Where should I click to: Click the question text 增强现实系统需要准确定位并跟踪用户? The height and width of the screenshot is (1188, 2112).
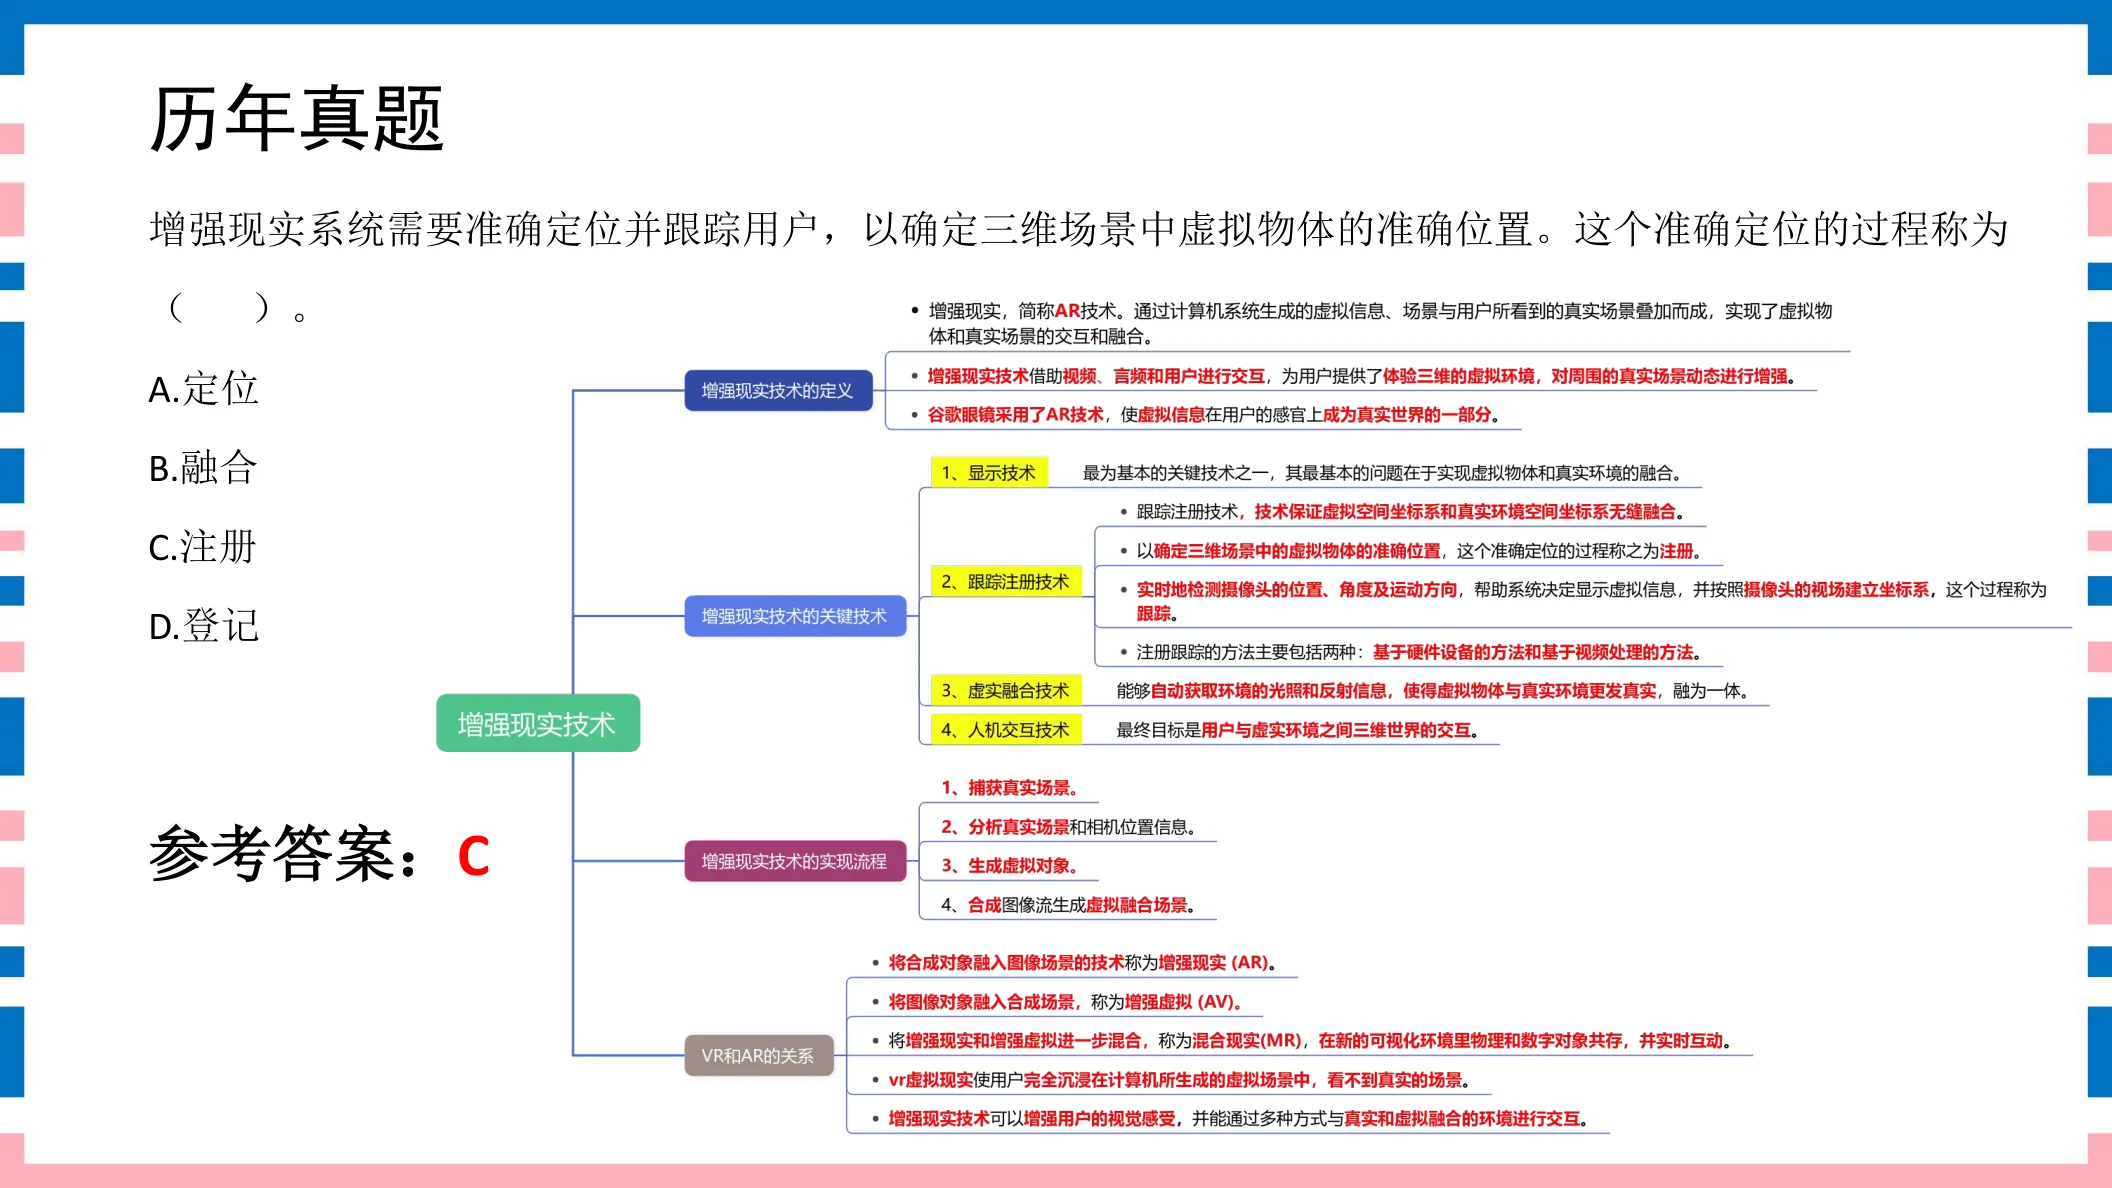(x=1078, y=229)
